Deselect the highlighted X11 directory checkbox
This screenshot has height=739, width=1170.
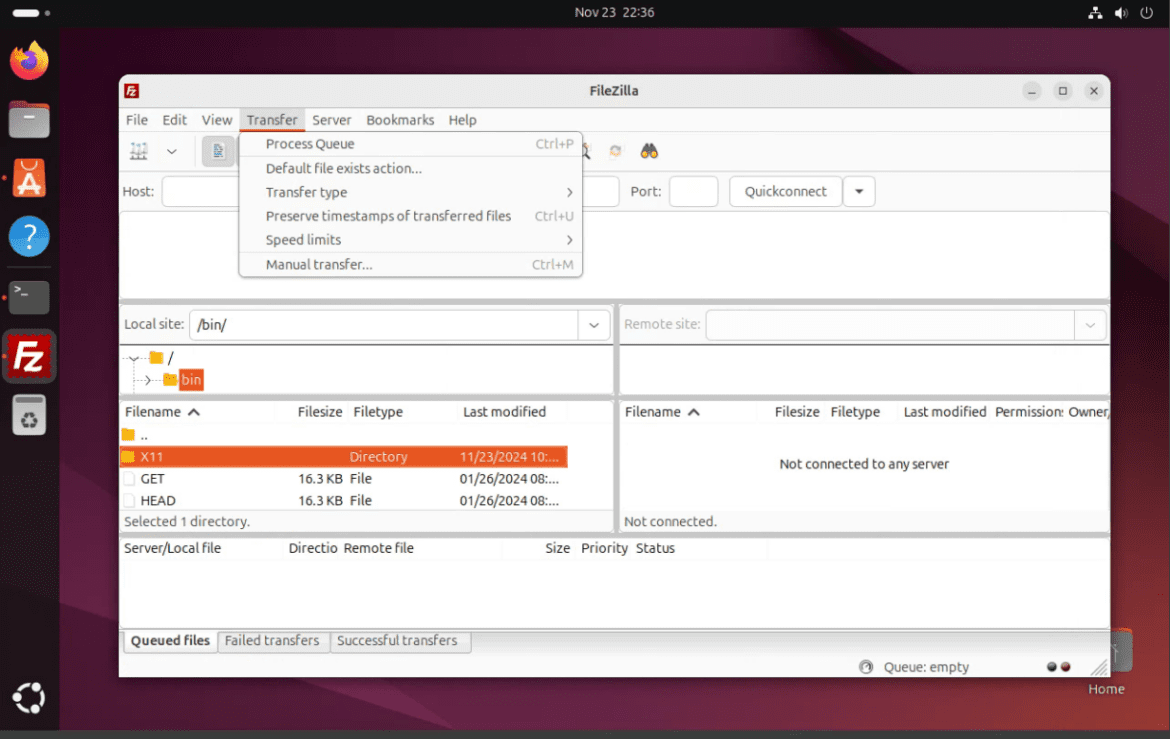[131, 456]
